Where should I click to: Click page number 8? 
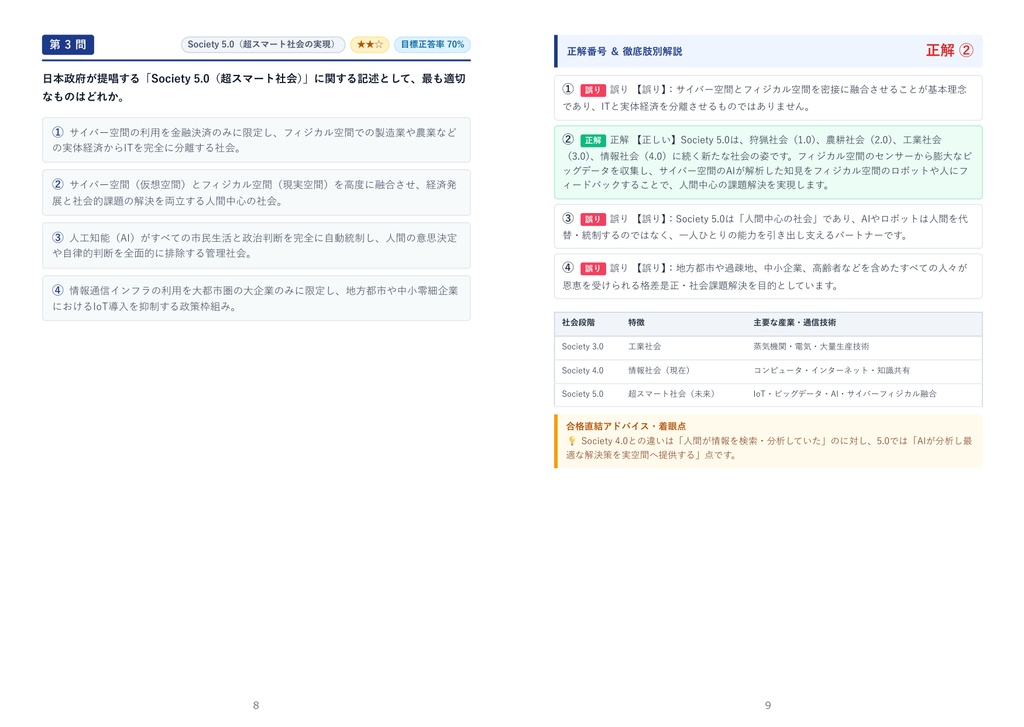[x=256, y=705]
